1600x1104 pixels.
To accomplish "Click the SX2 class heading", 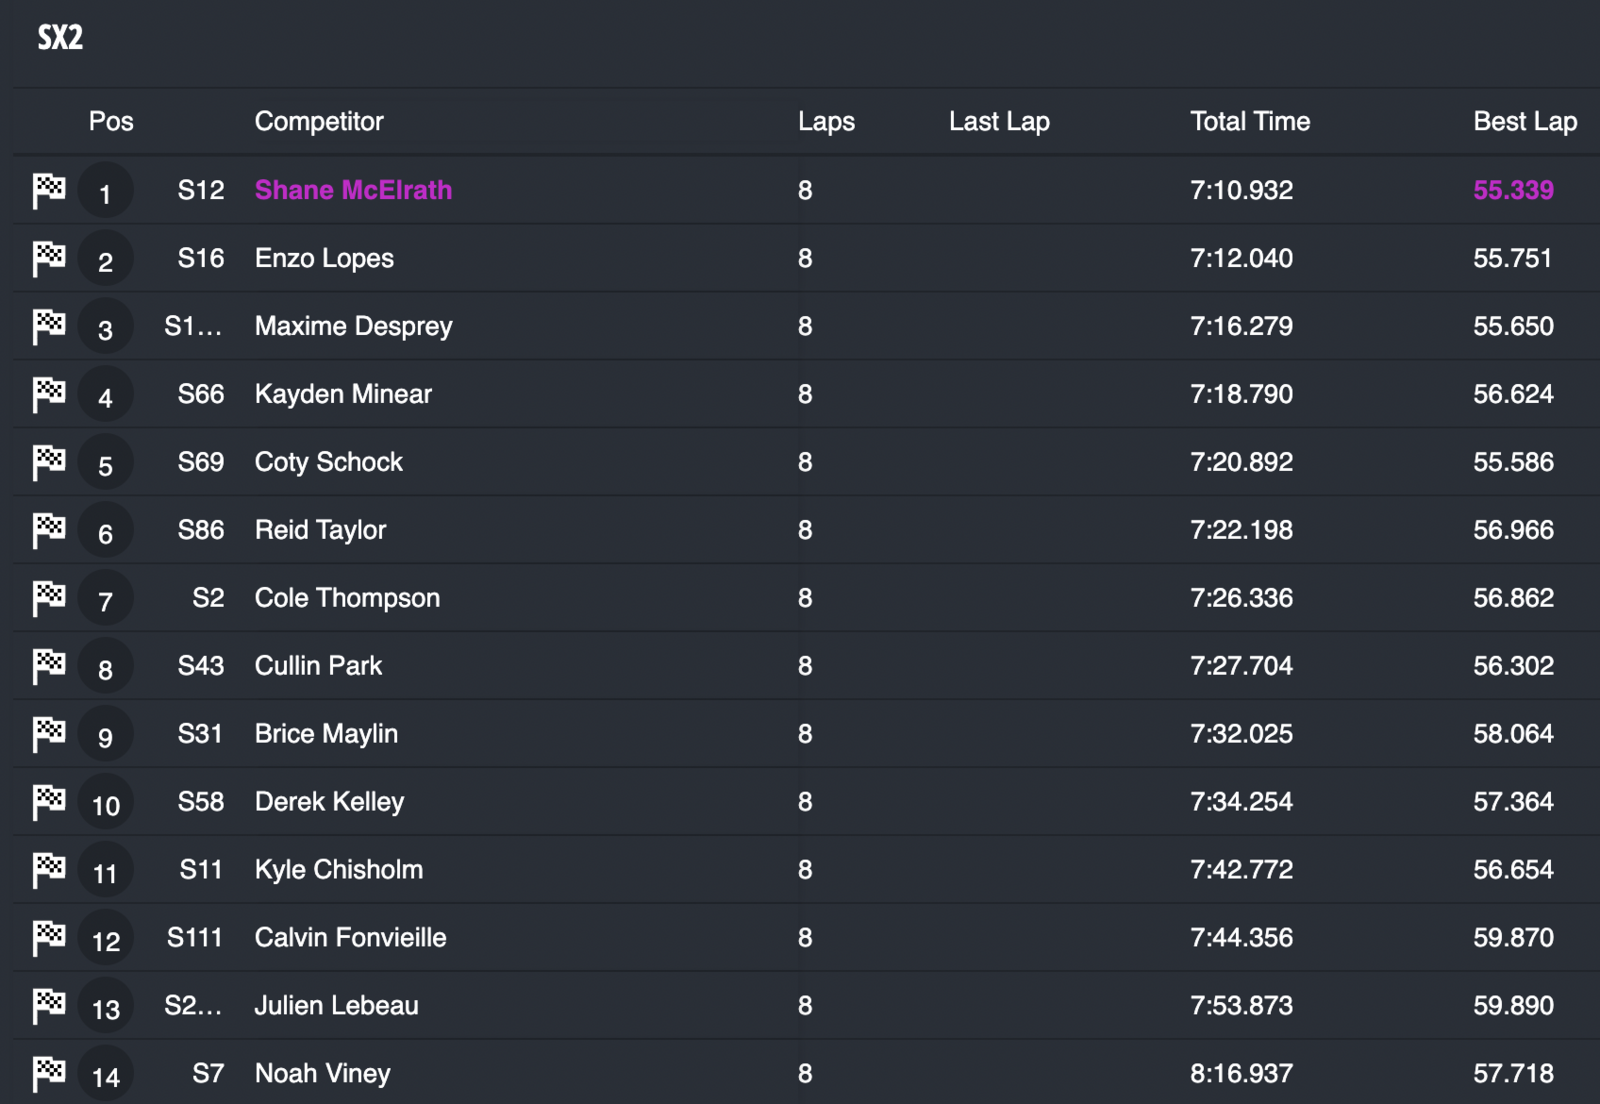I will [x=60, y=38].
